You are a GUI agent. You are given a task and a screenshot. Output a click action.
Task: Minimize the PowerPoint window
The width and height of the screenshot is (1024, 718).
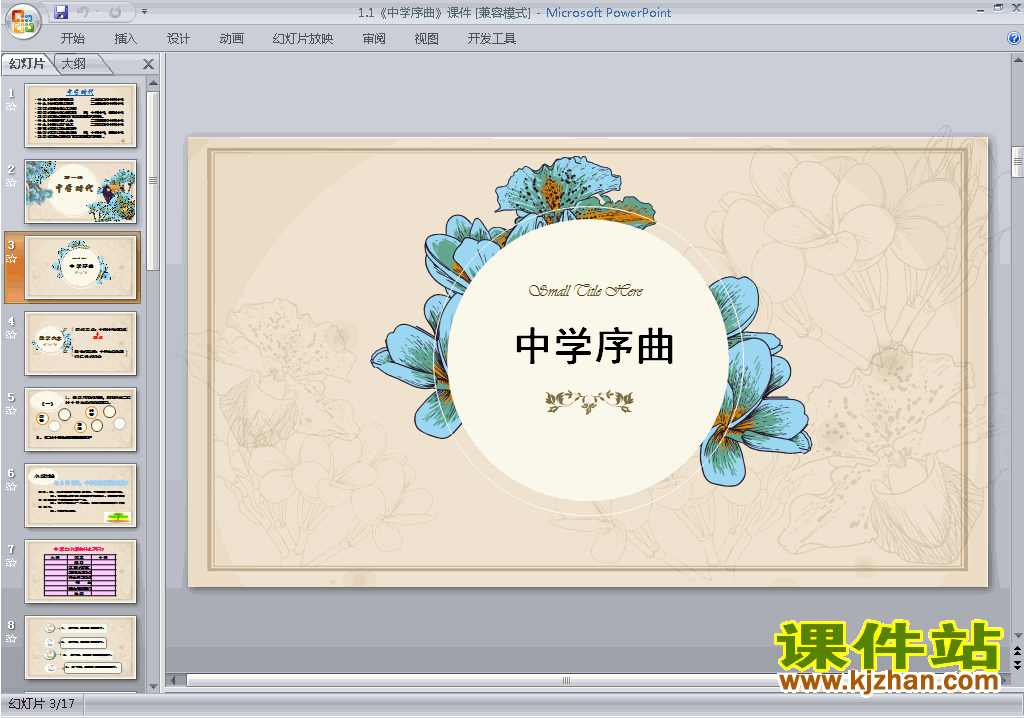(x=980, y=10)
